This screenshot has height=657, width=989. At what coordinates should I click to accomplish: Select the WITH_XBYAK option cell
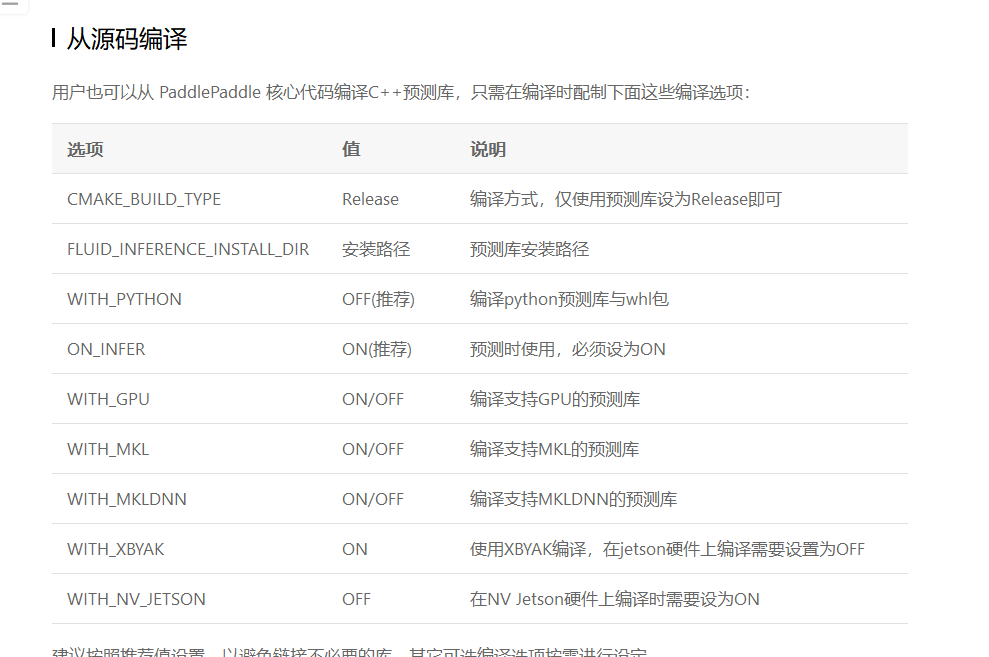click(115, 549)
